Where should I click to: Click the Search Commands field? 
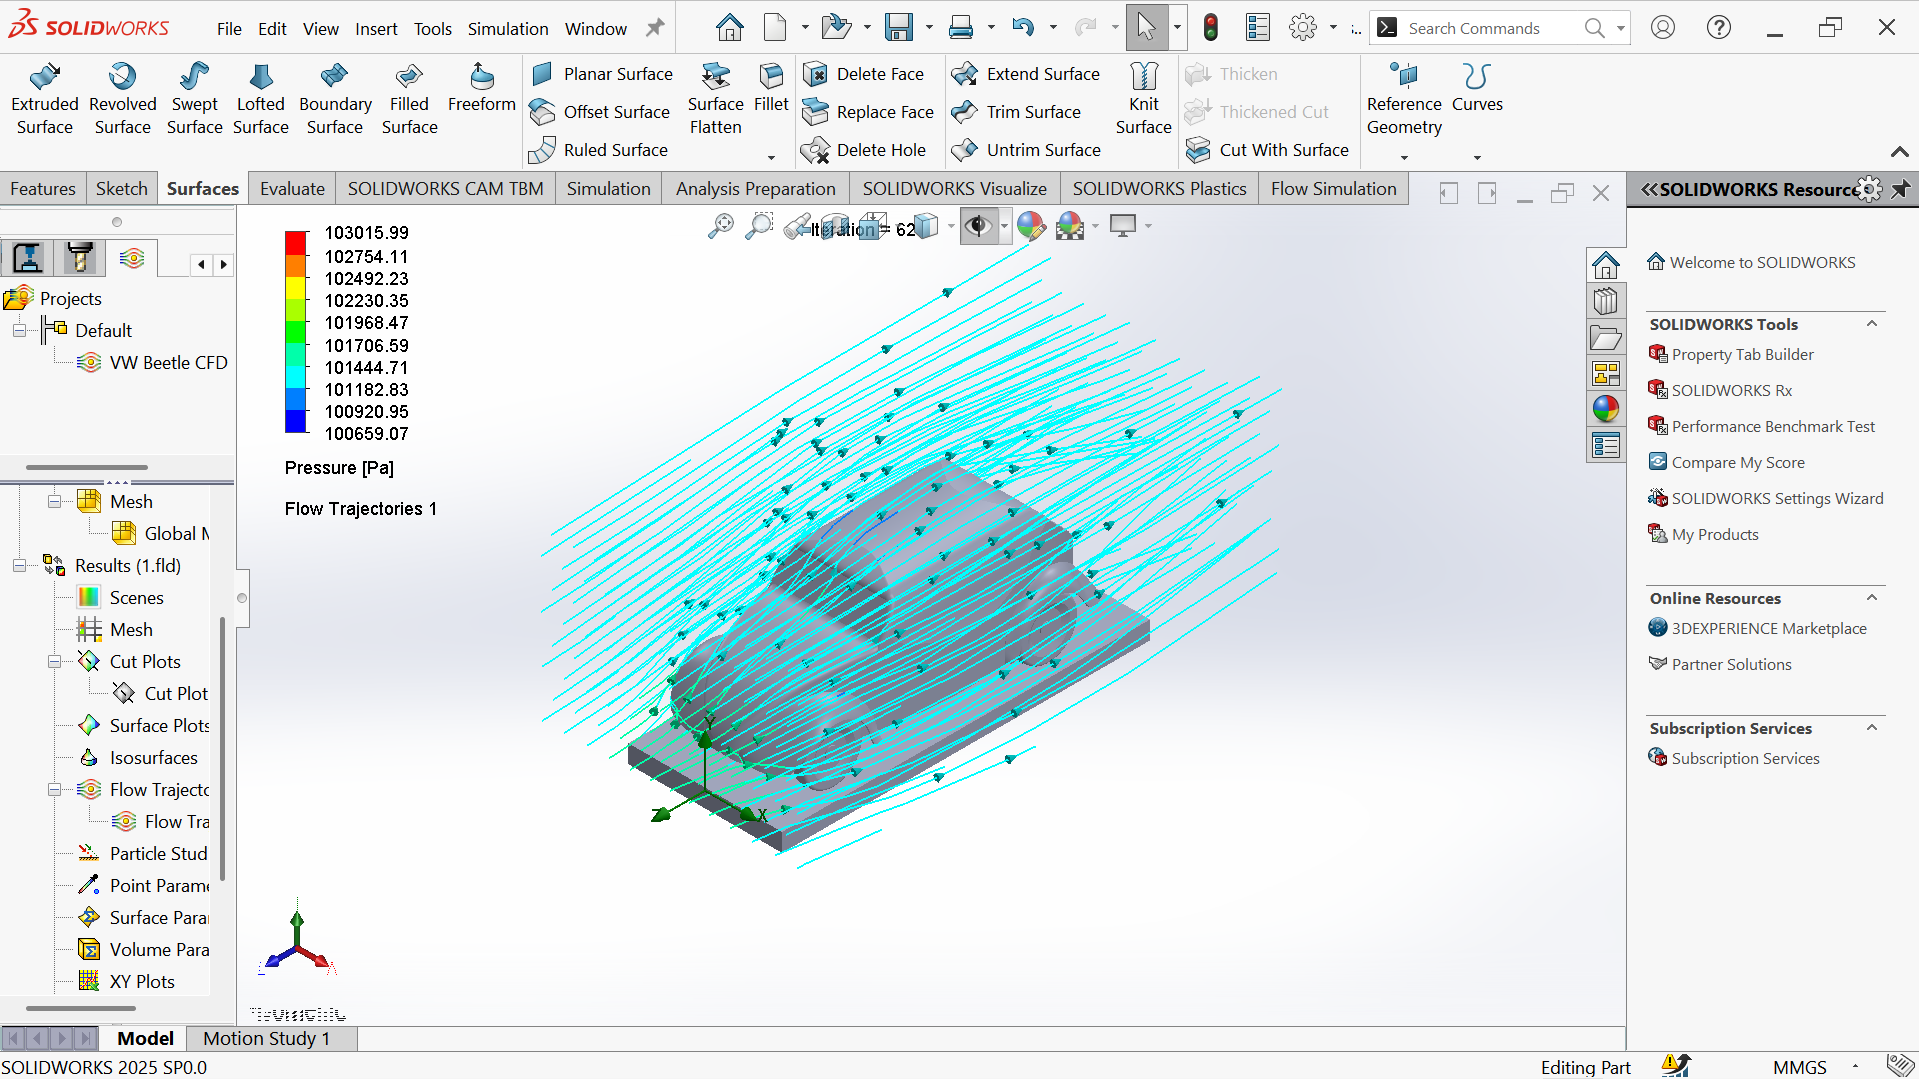(1490, 28)
